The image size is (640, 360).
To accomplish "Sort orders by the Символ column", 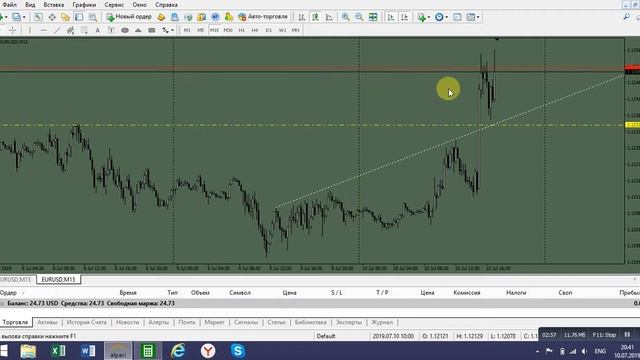I will coord(240,293).
